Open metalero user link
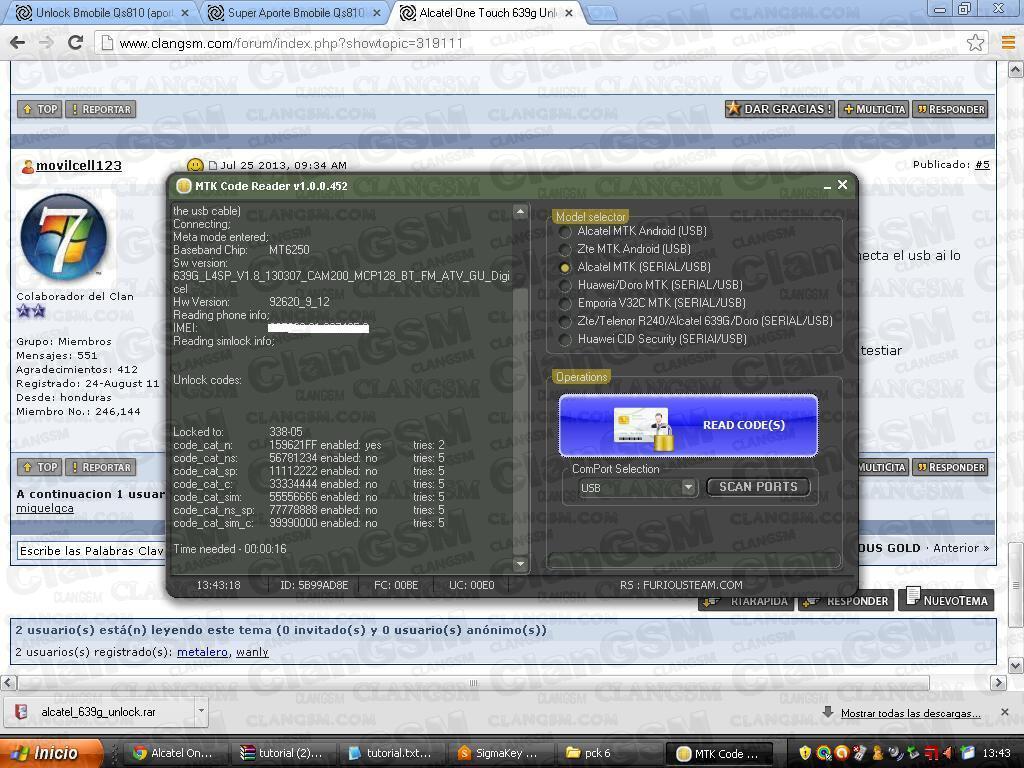1024x768 pixels. point(202,652)
